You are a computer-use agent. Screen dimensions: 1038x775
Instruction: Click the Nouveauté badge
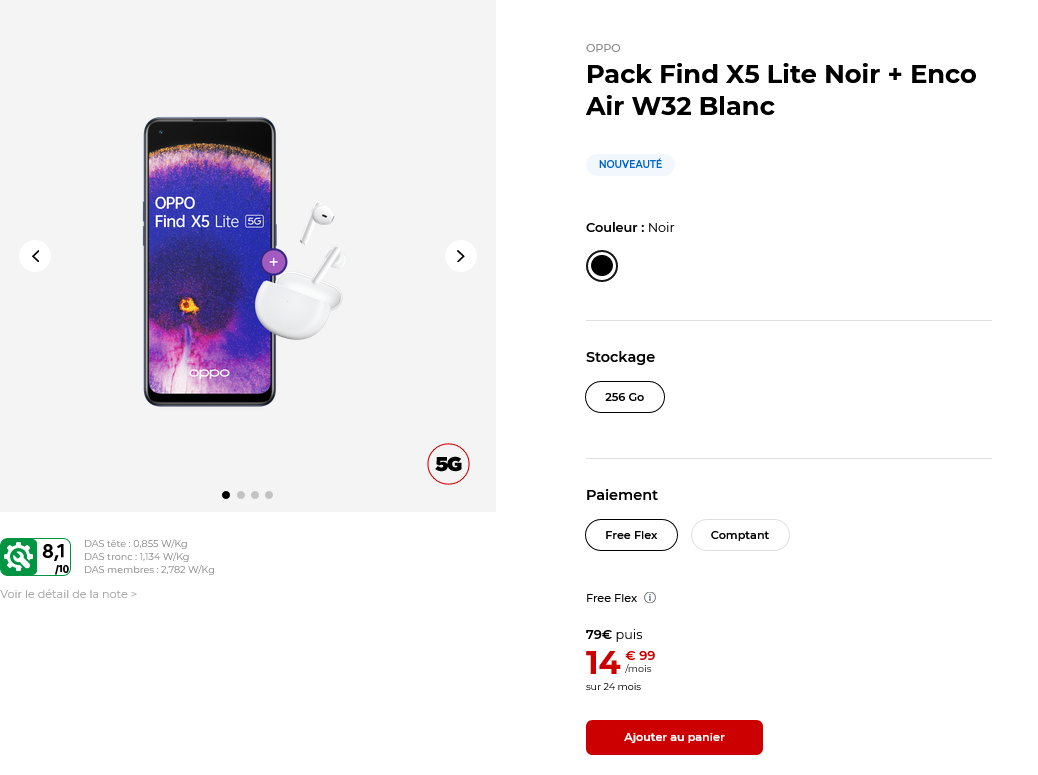[630, 164]
